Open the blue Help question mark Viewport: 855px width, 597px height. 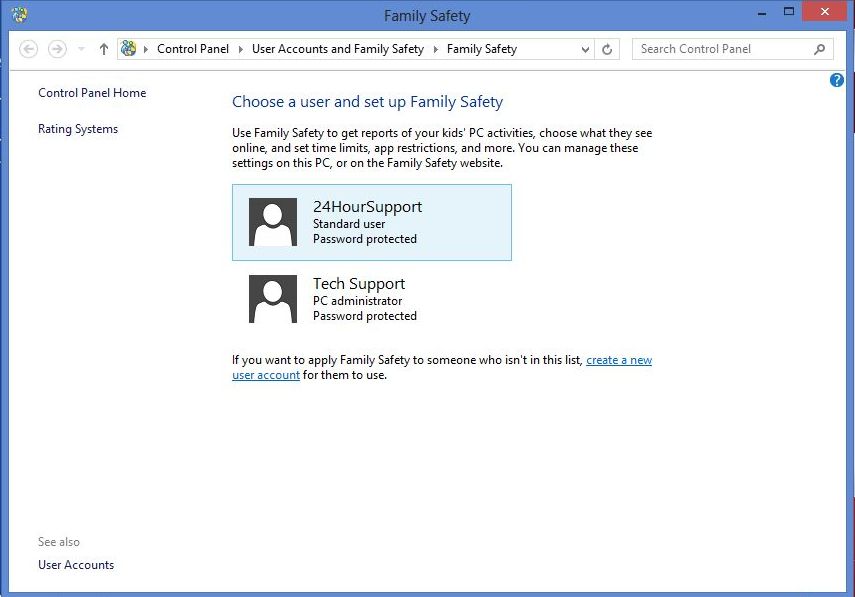pyautogui.click(x=836, y=80)
